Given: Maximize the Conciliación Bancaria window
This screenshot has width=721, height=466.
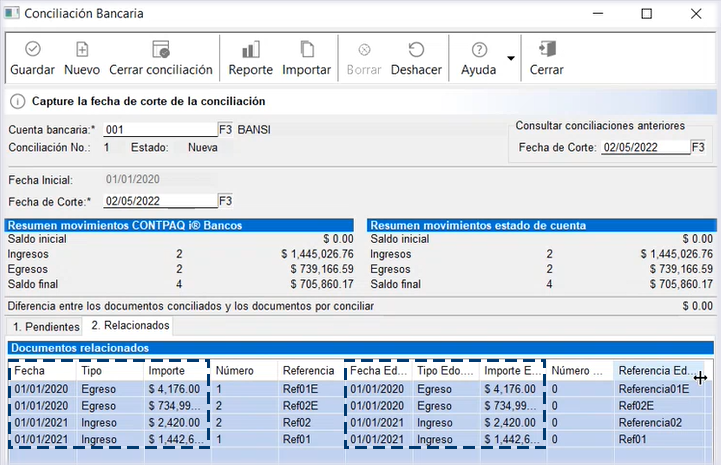Looking at the screenshot, I should click(x=647, y=13).
